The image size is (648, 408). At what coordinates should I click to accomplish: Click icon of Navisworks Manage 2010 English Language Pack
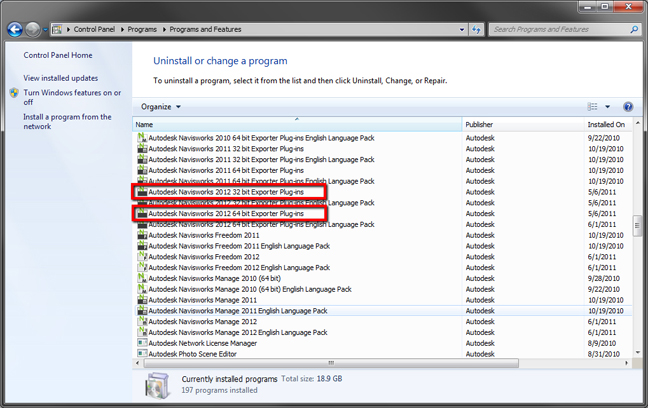142,289
